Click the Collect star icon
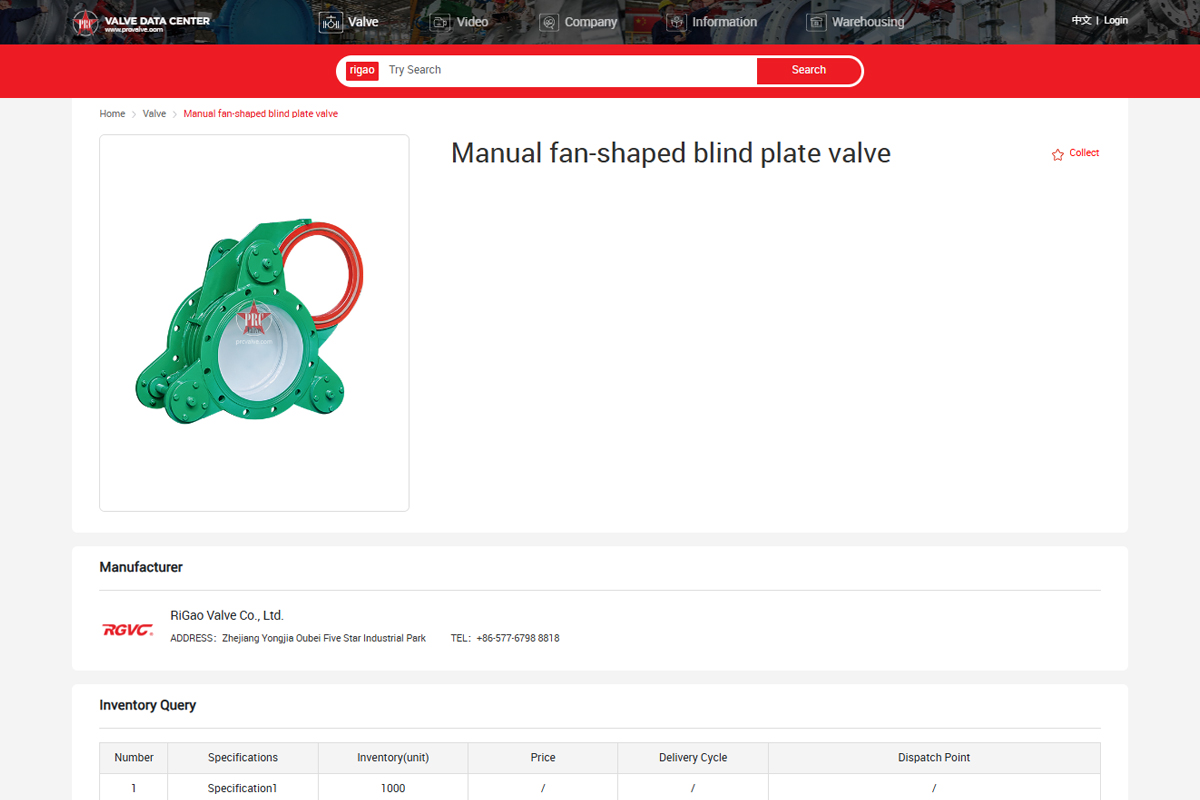This screenshot has width=1200, height=800. [x=1058, y=154]
